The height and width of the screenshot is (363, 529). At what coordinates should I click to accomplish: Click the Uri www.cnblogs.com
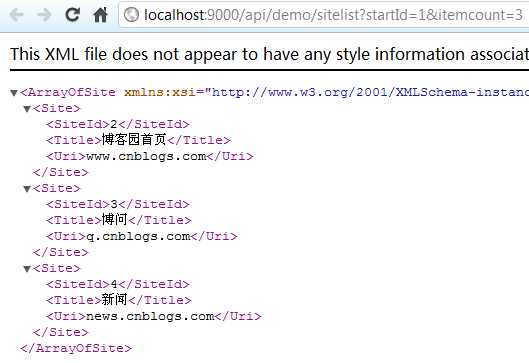tap(149, 156)
